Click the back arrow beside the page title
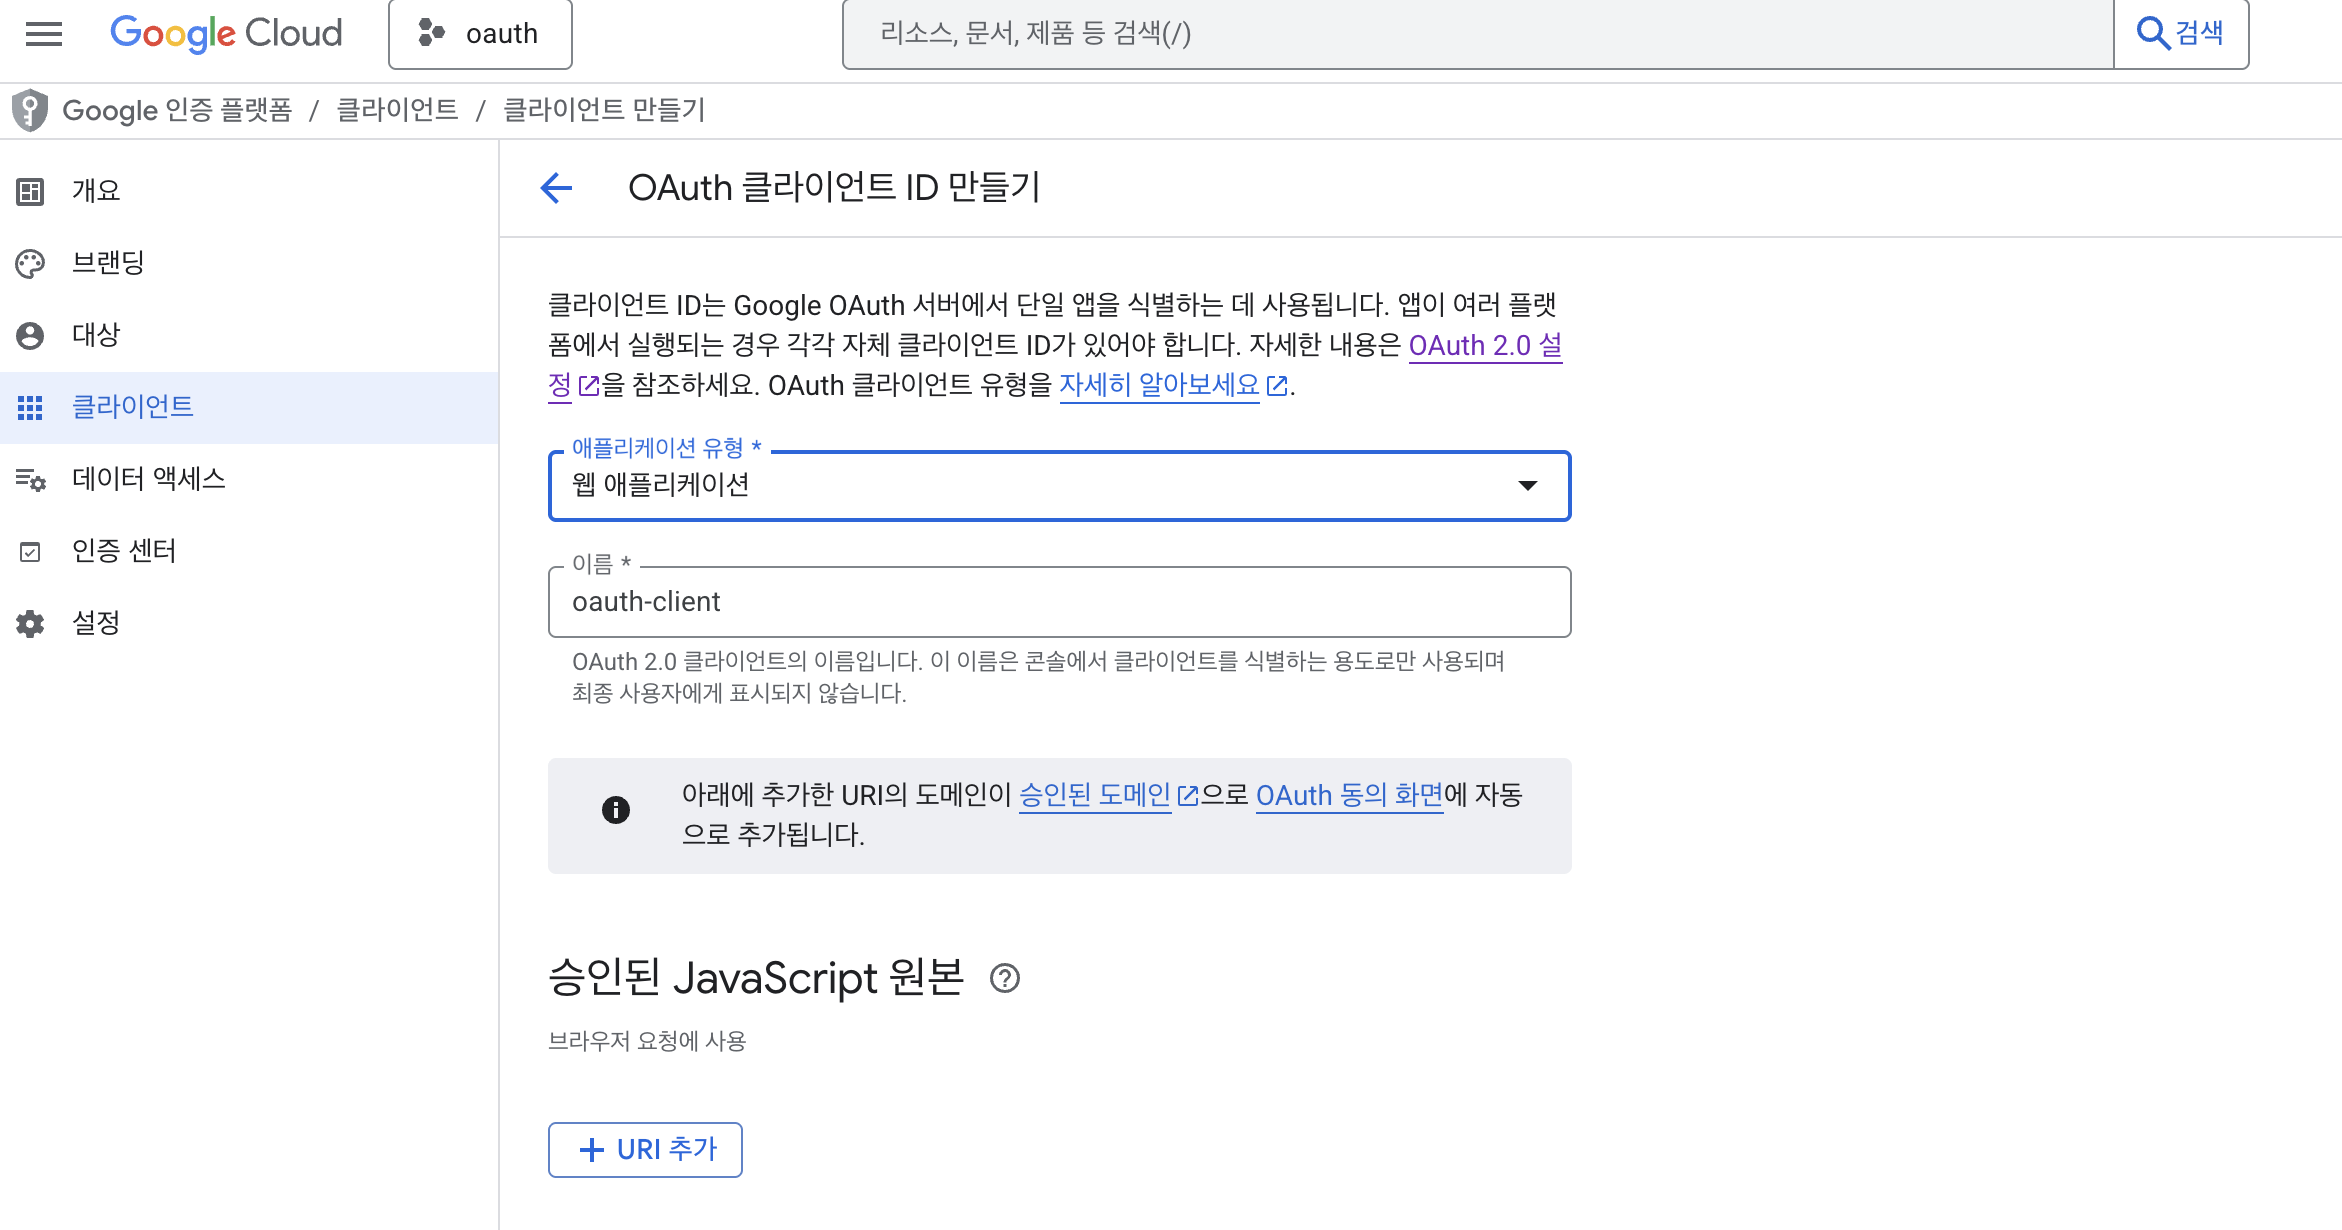The image size is (2342, 1230). pos(556,187)
